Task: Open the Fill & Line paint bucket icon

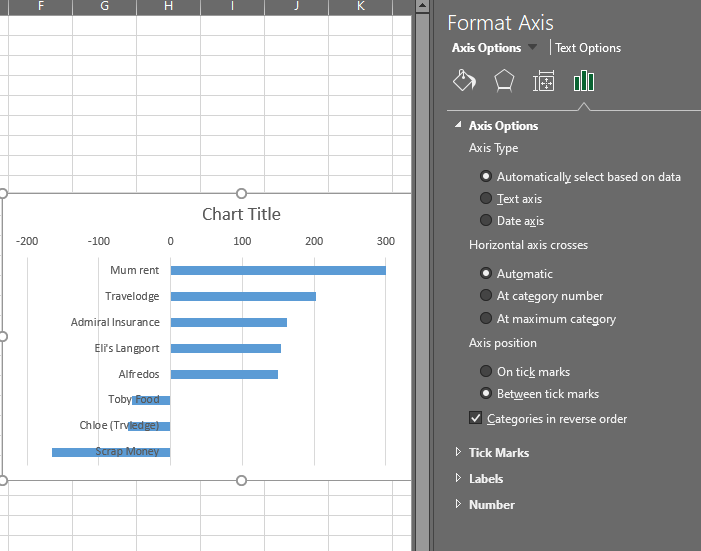Action: 464,81
